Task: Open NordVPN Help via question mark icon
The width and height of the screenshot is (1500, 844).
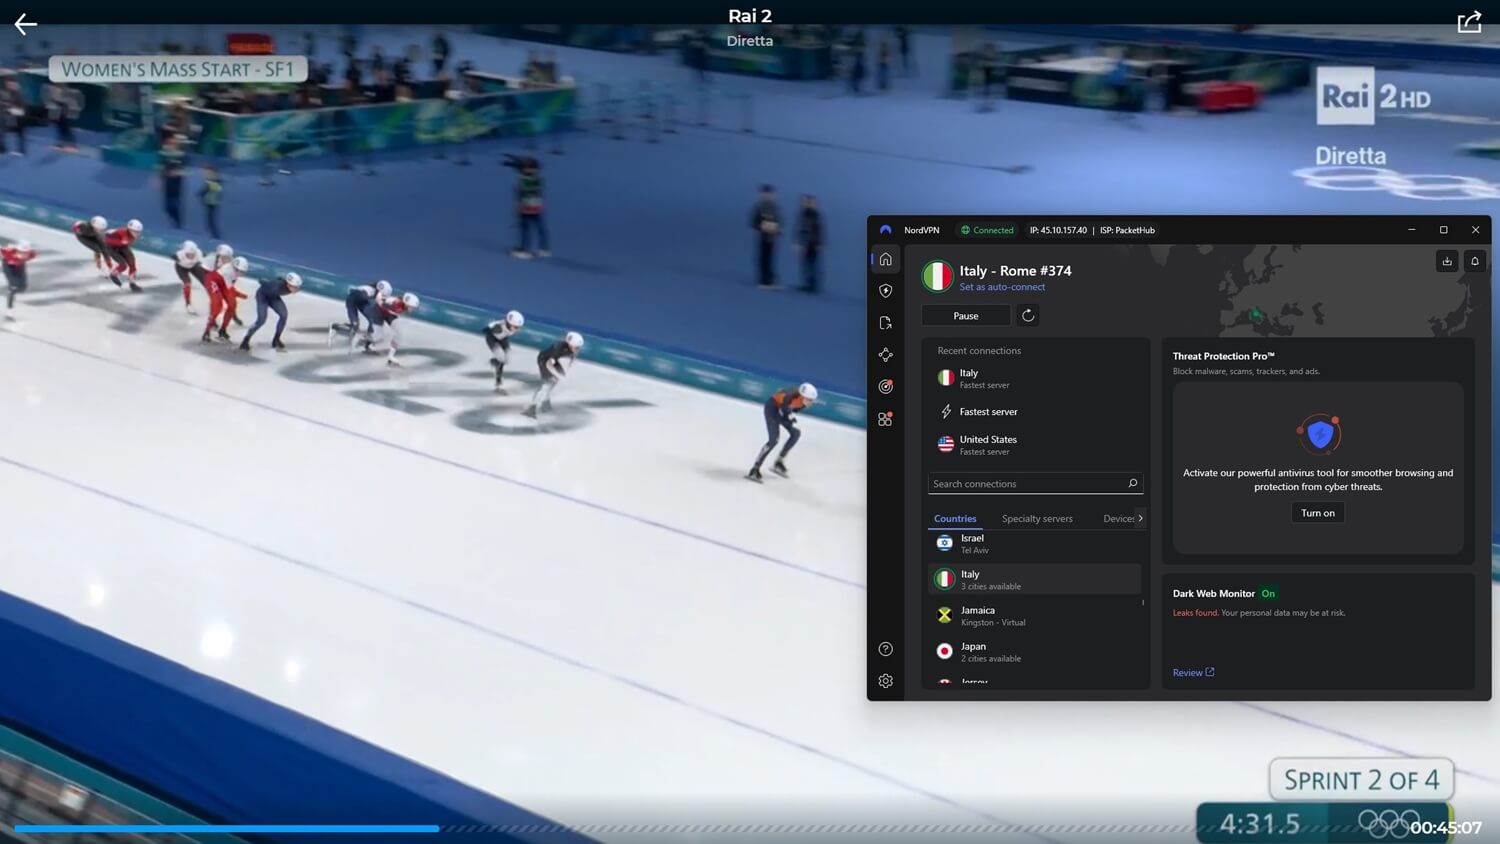Action: [x=885, y=648]
